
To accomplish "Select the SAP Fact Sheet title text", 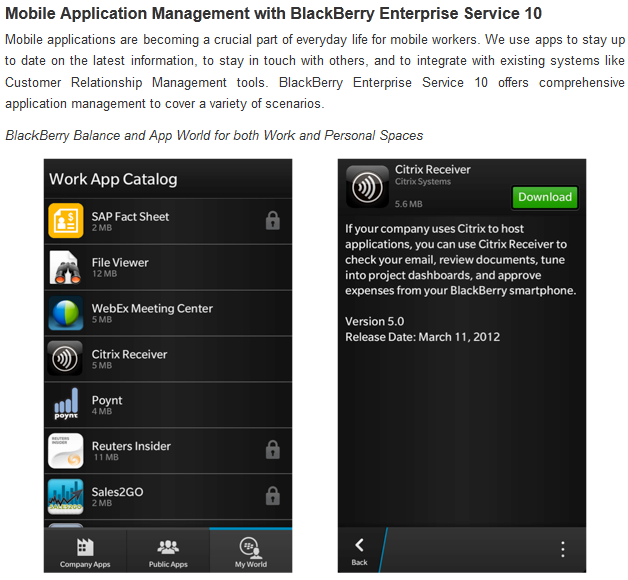I will [x=130, y=217].
